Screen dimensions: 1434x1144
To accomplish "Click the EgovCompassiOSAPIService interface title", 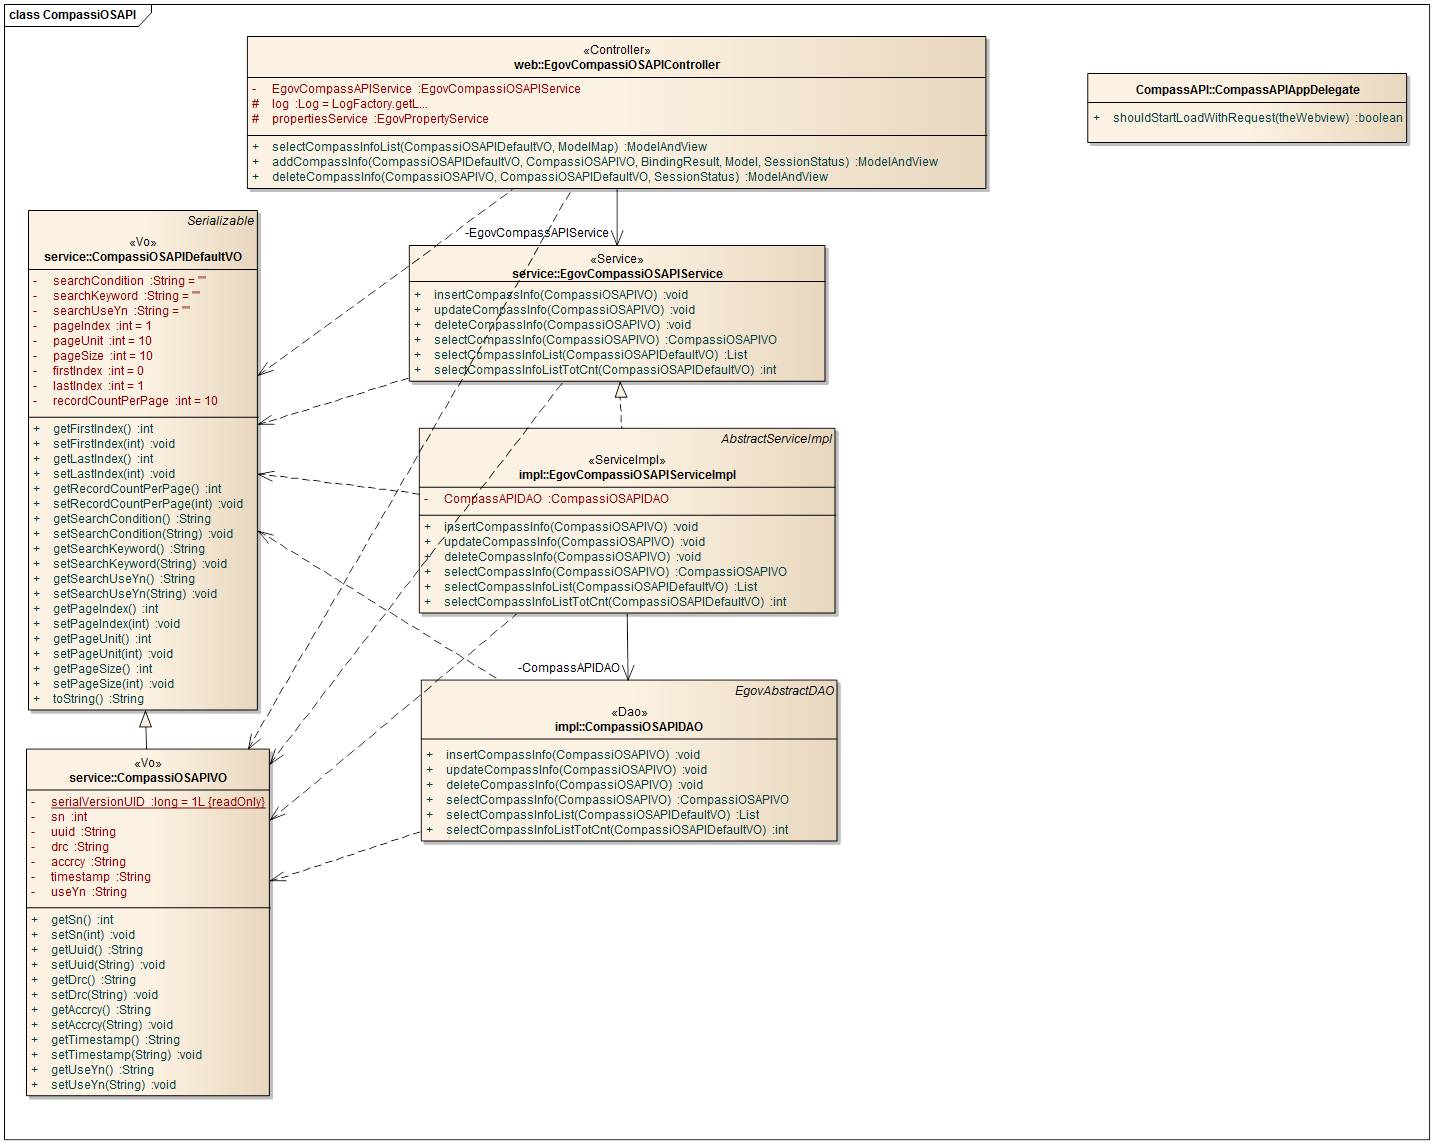I will click(x=617, y=273).
